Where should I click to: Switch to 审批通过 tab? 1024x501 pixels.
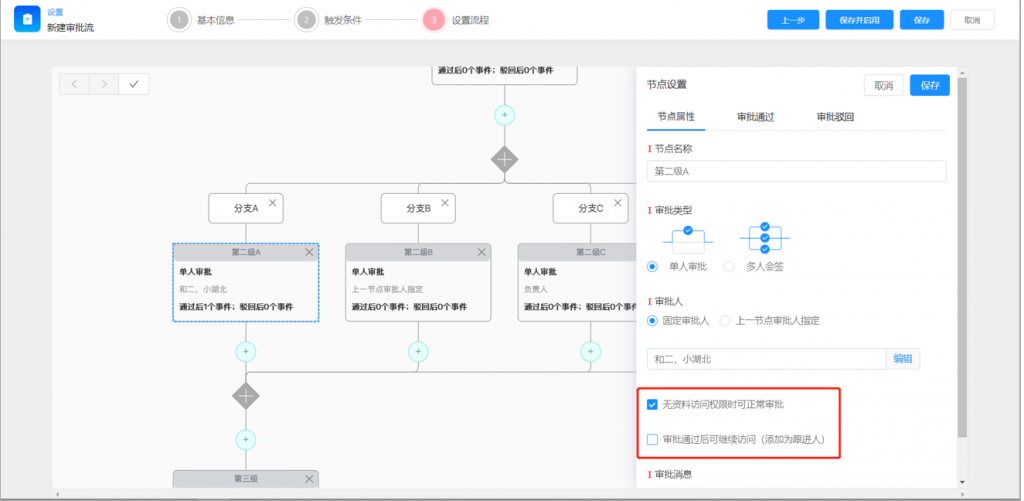(x=755, y=117)
